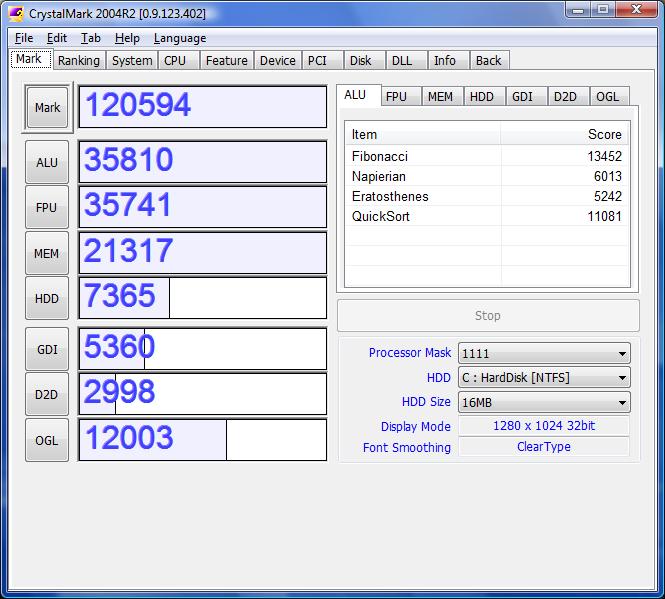This screenshot has width=665, height=599.
Task: Expand the Processor Mask dropdown
Action: click(x=544, y=353)
